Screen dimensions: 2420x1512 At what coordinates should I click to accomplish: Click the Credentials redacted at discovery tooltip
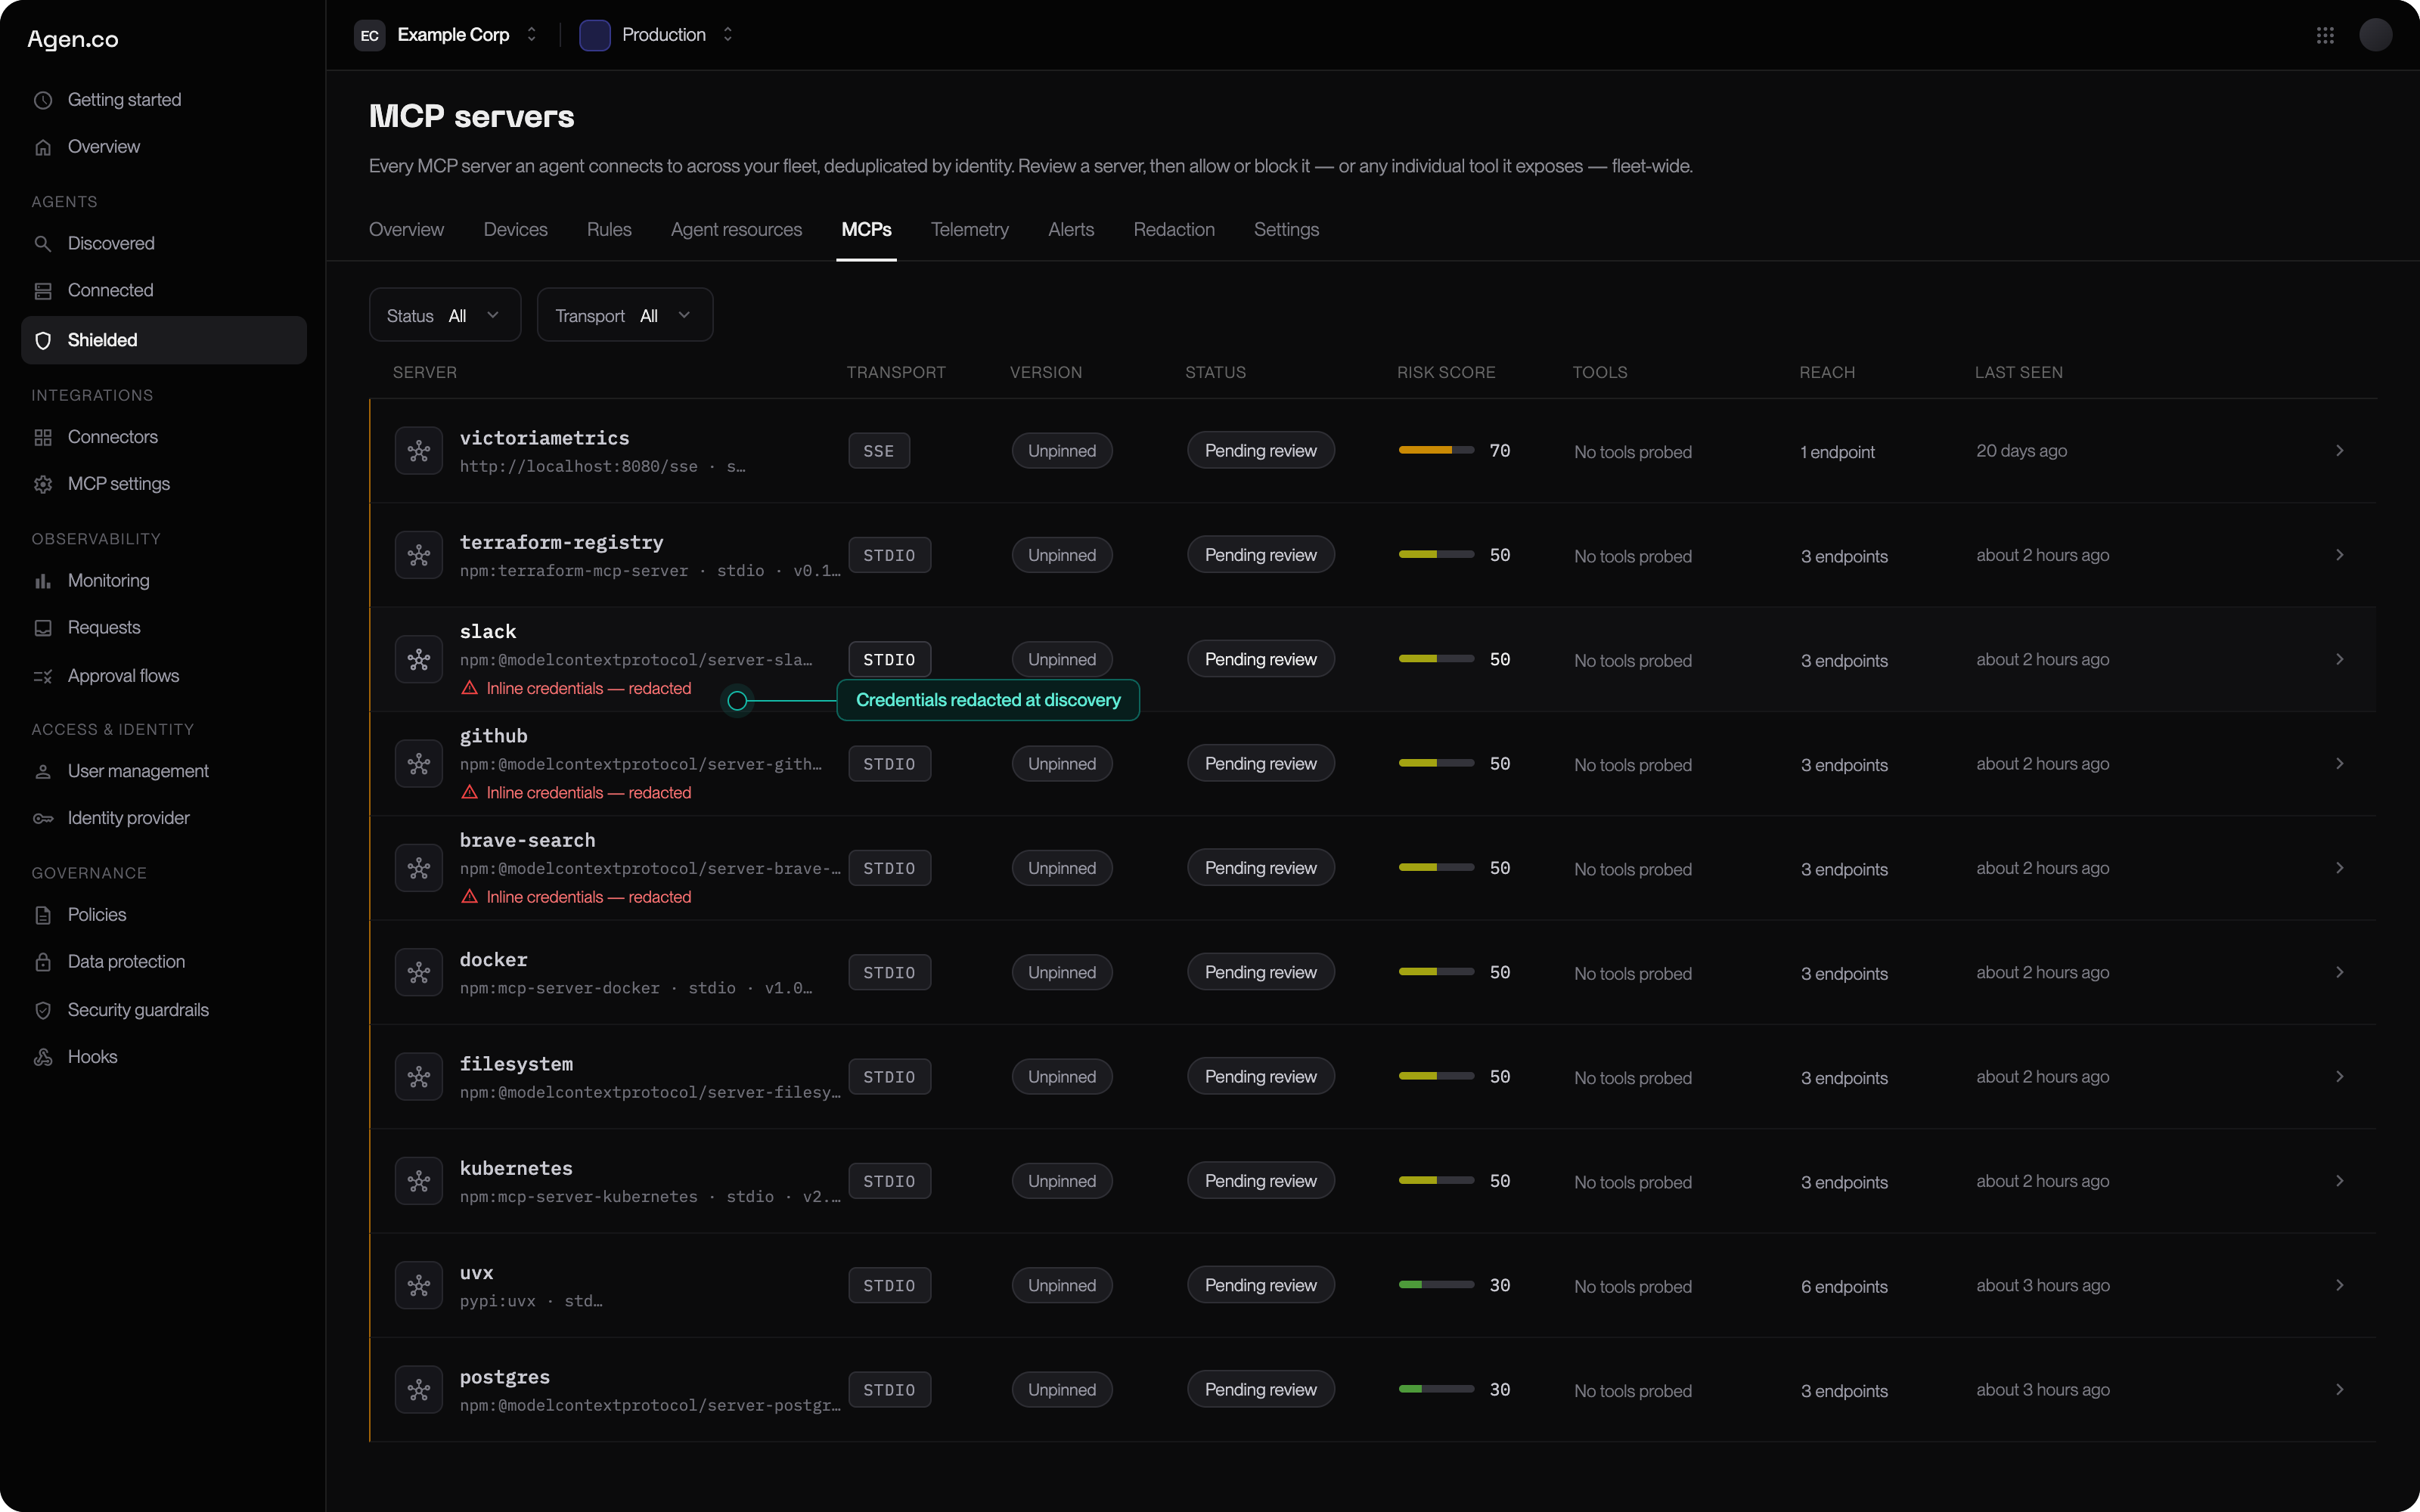988,700
